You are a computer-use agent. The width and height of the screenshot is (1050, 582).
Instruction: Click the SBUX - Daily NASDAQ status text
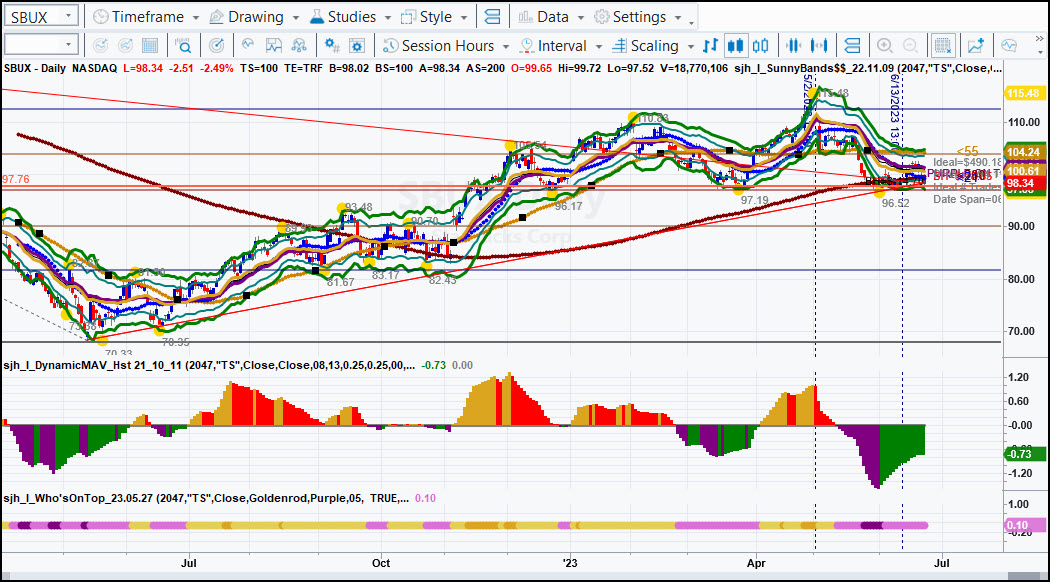(60, 68)
